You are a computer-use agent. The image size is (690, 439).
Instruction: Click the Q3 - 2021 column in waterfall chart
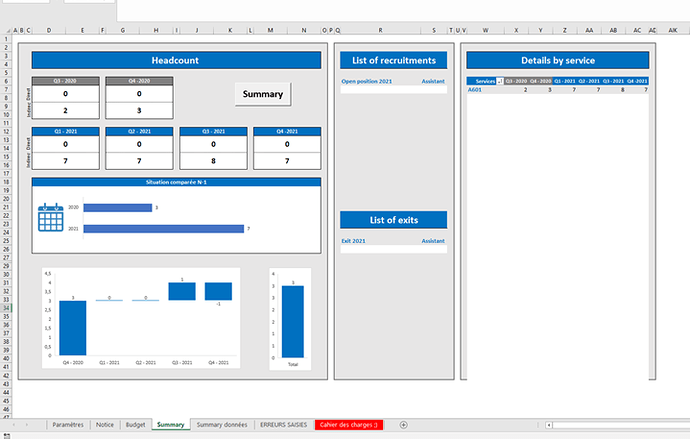pyautogui.click(x=182, y=291)
